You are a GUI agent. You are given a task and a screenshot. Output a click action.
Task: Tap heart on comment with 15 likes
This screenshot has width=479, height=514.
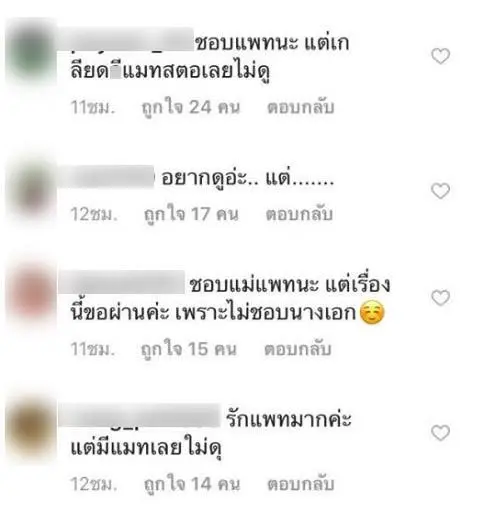440,297
